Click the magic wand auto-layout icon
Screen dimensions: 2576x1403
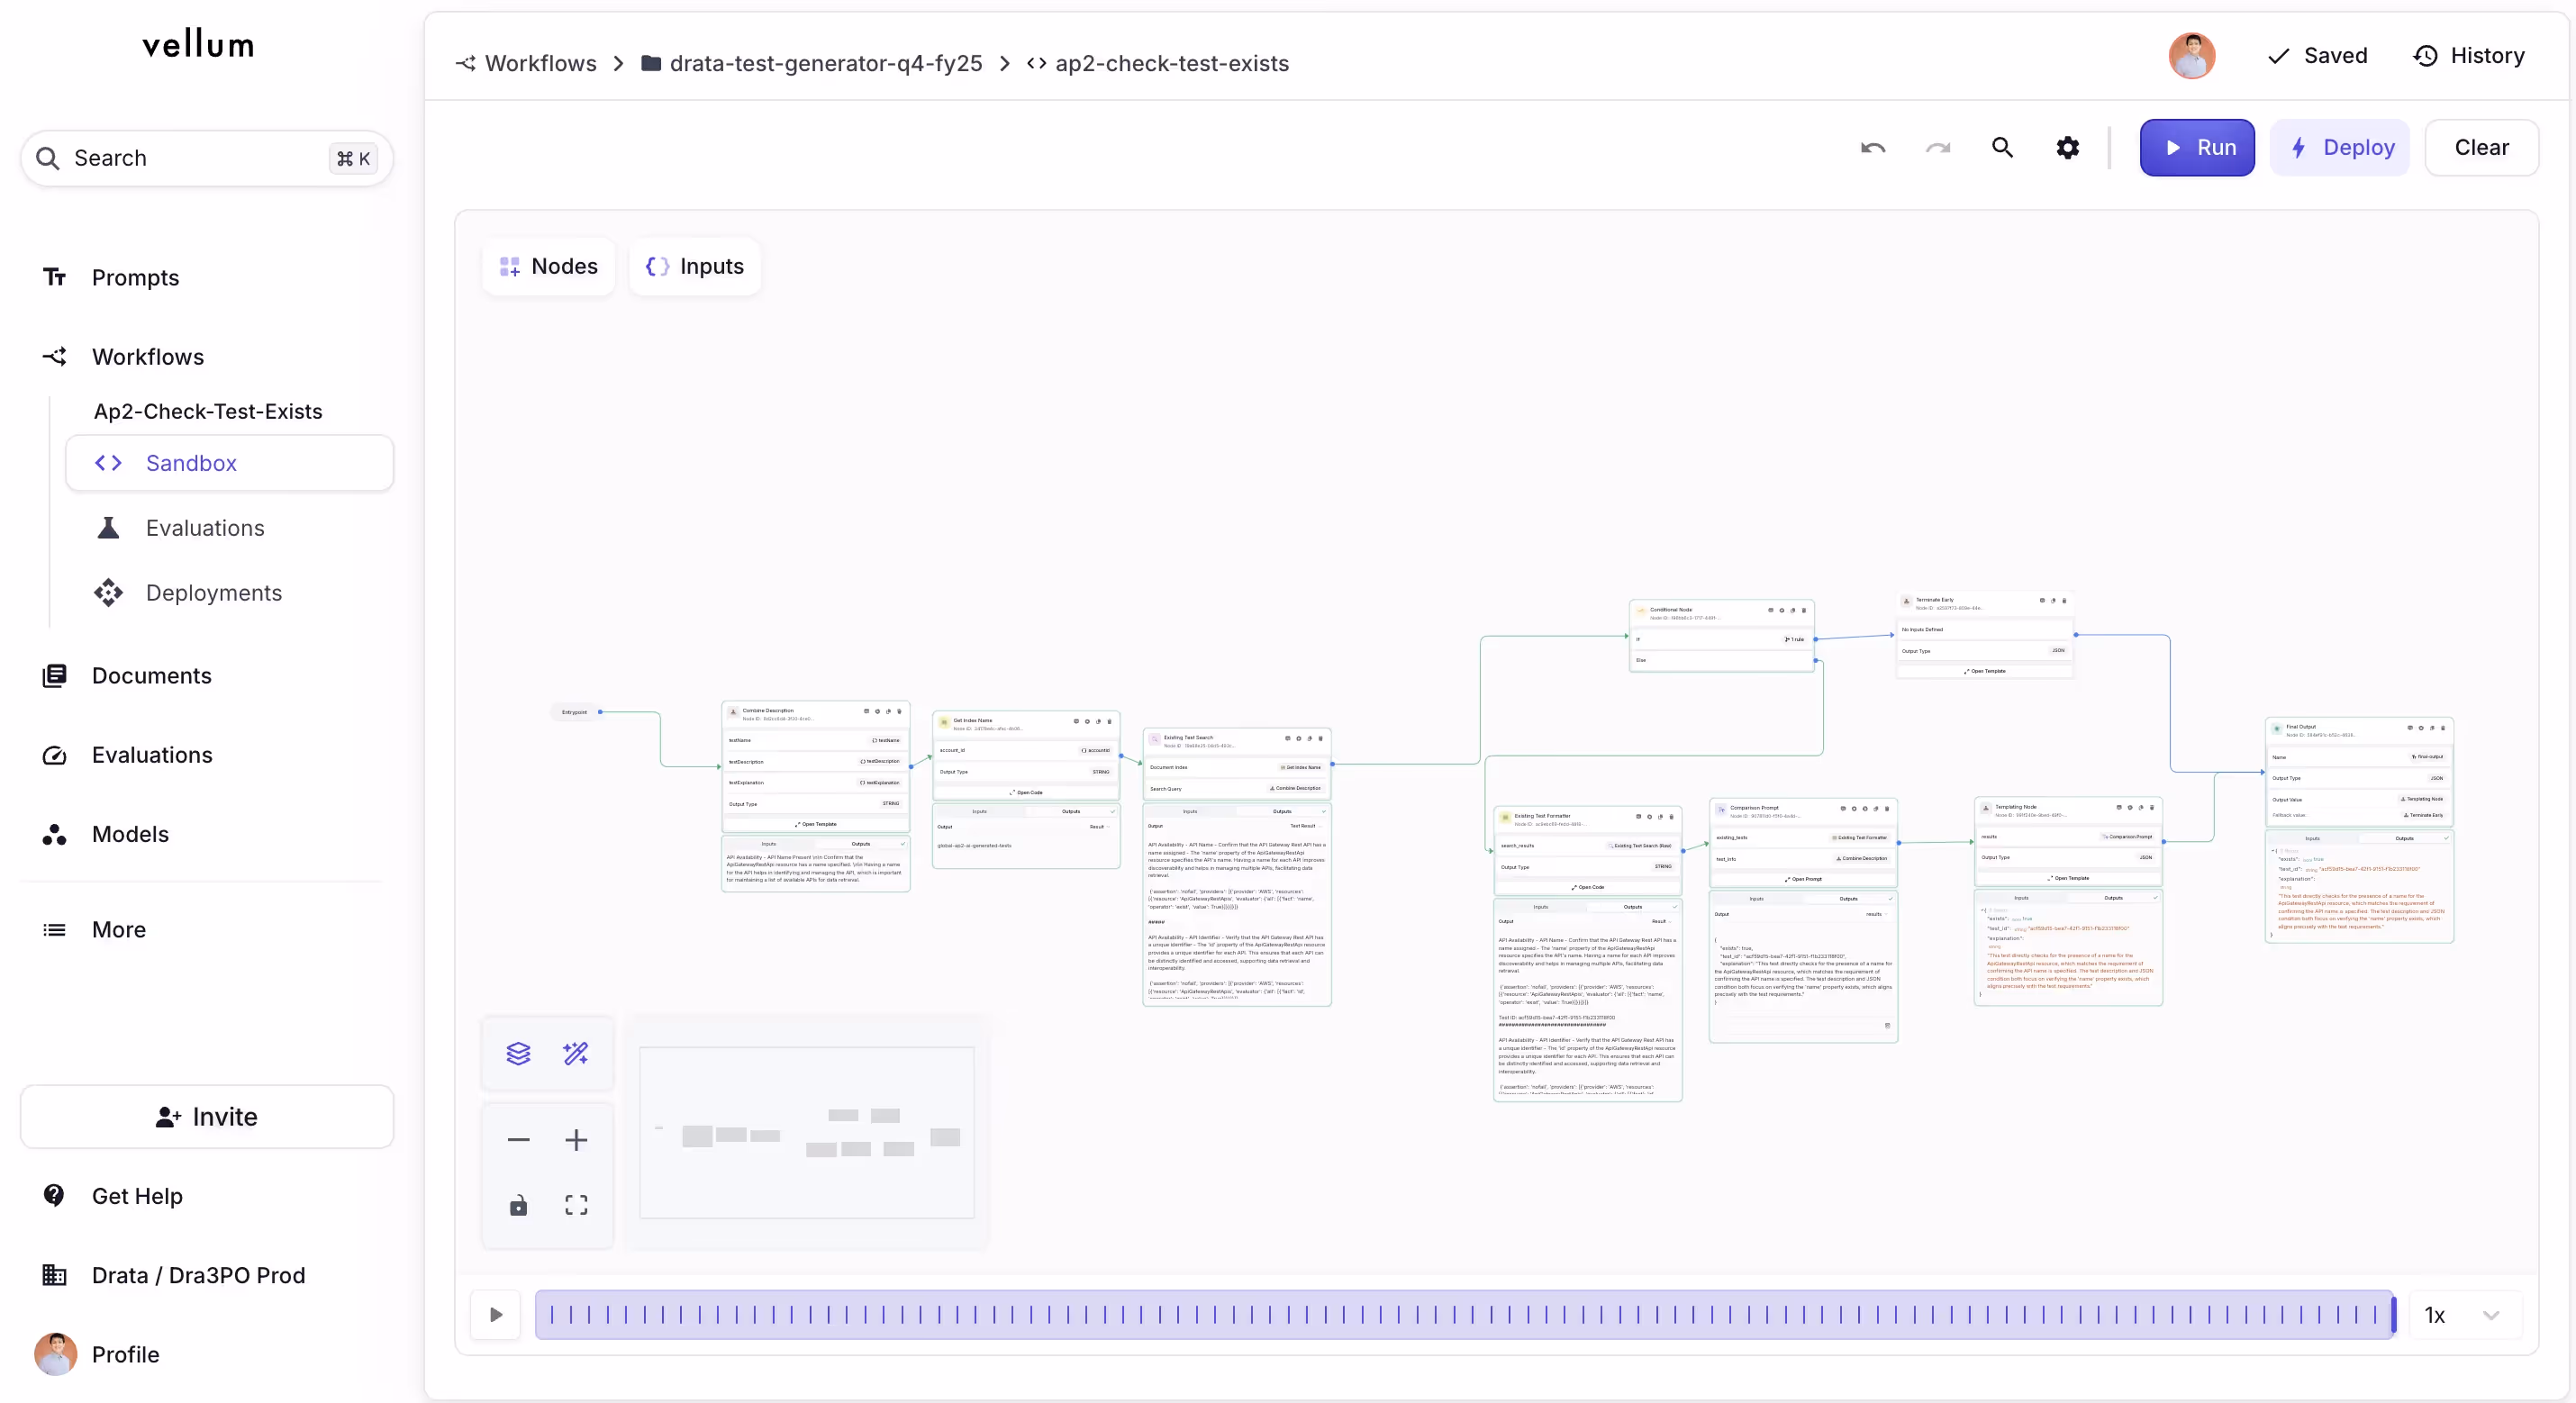[576, 1053]
